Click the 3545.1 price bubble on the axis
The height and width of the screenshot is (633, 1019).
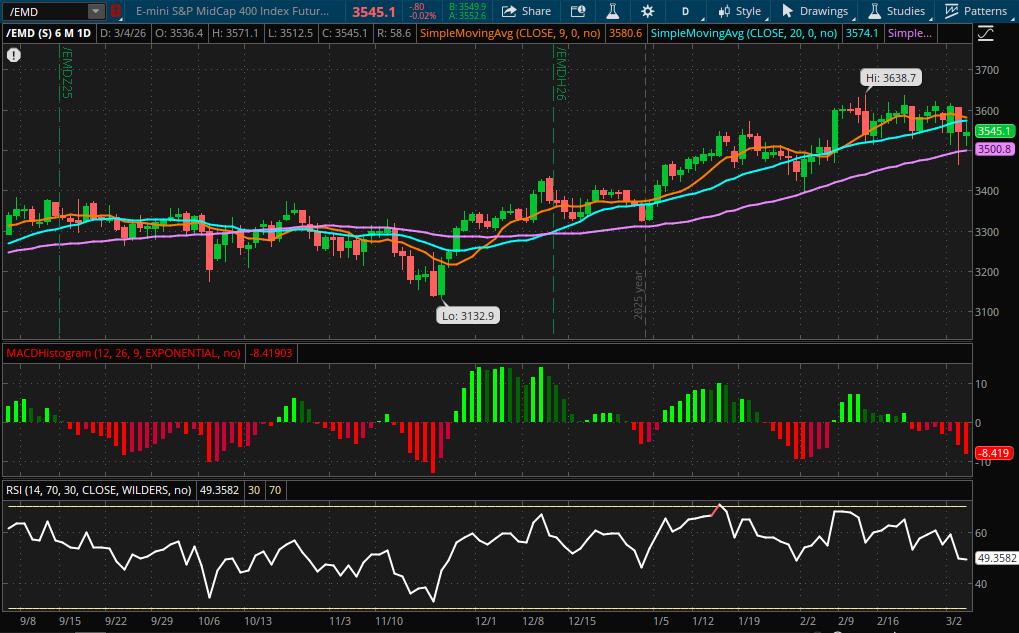point(997,131)
